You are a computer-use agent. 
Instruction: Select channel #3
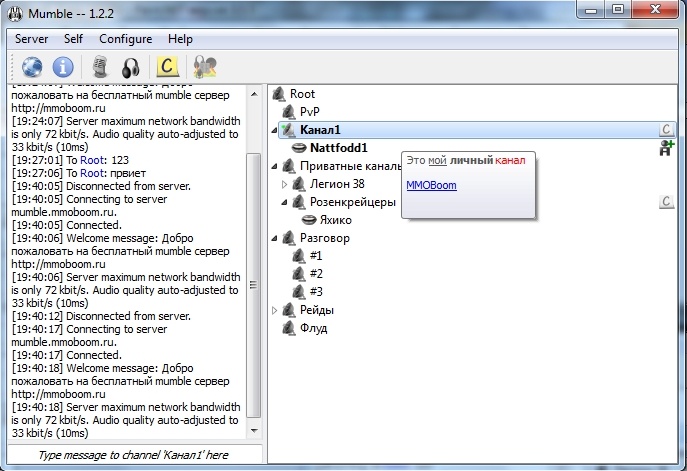[x=316, y=292]
